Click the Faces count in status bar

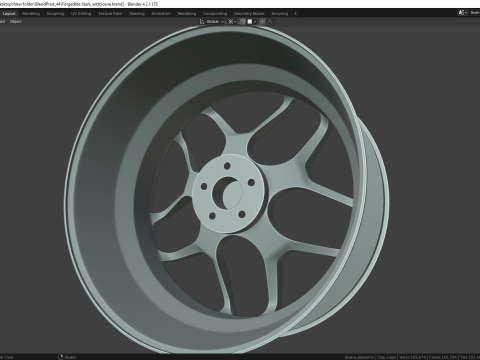point(443,357)
